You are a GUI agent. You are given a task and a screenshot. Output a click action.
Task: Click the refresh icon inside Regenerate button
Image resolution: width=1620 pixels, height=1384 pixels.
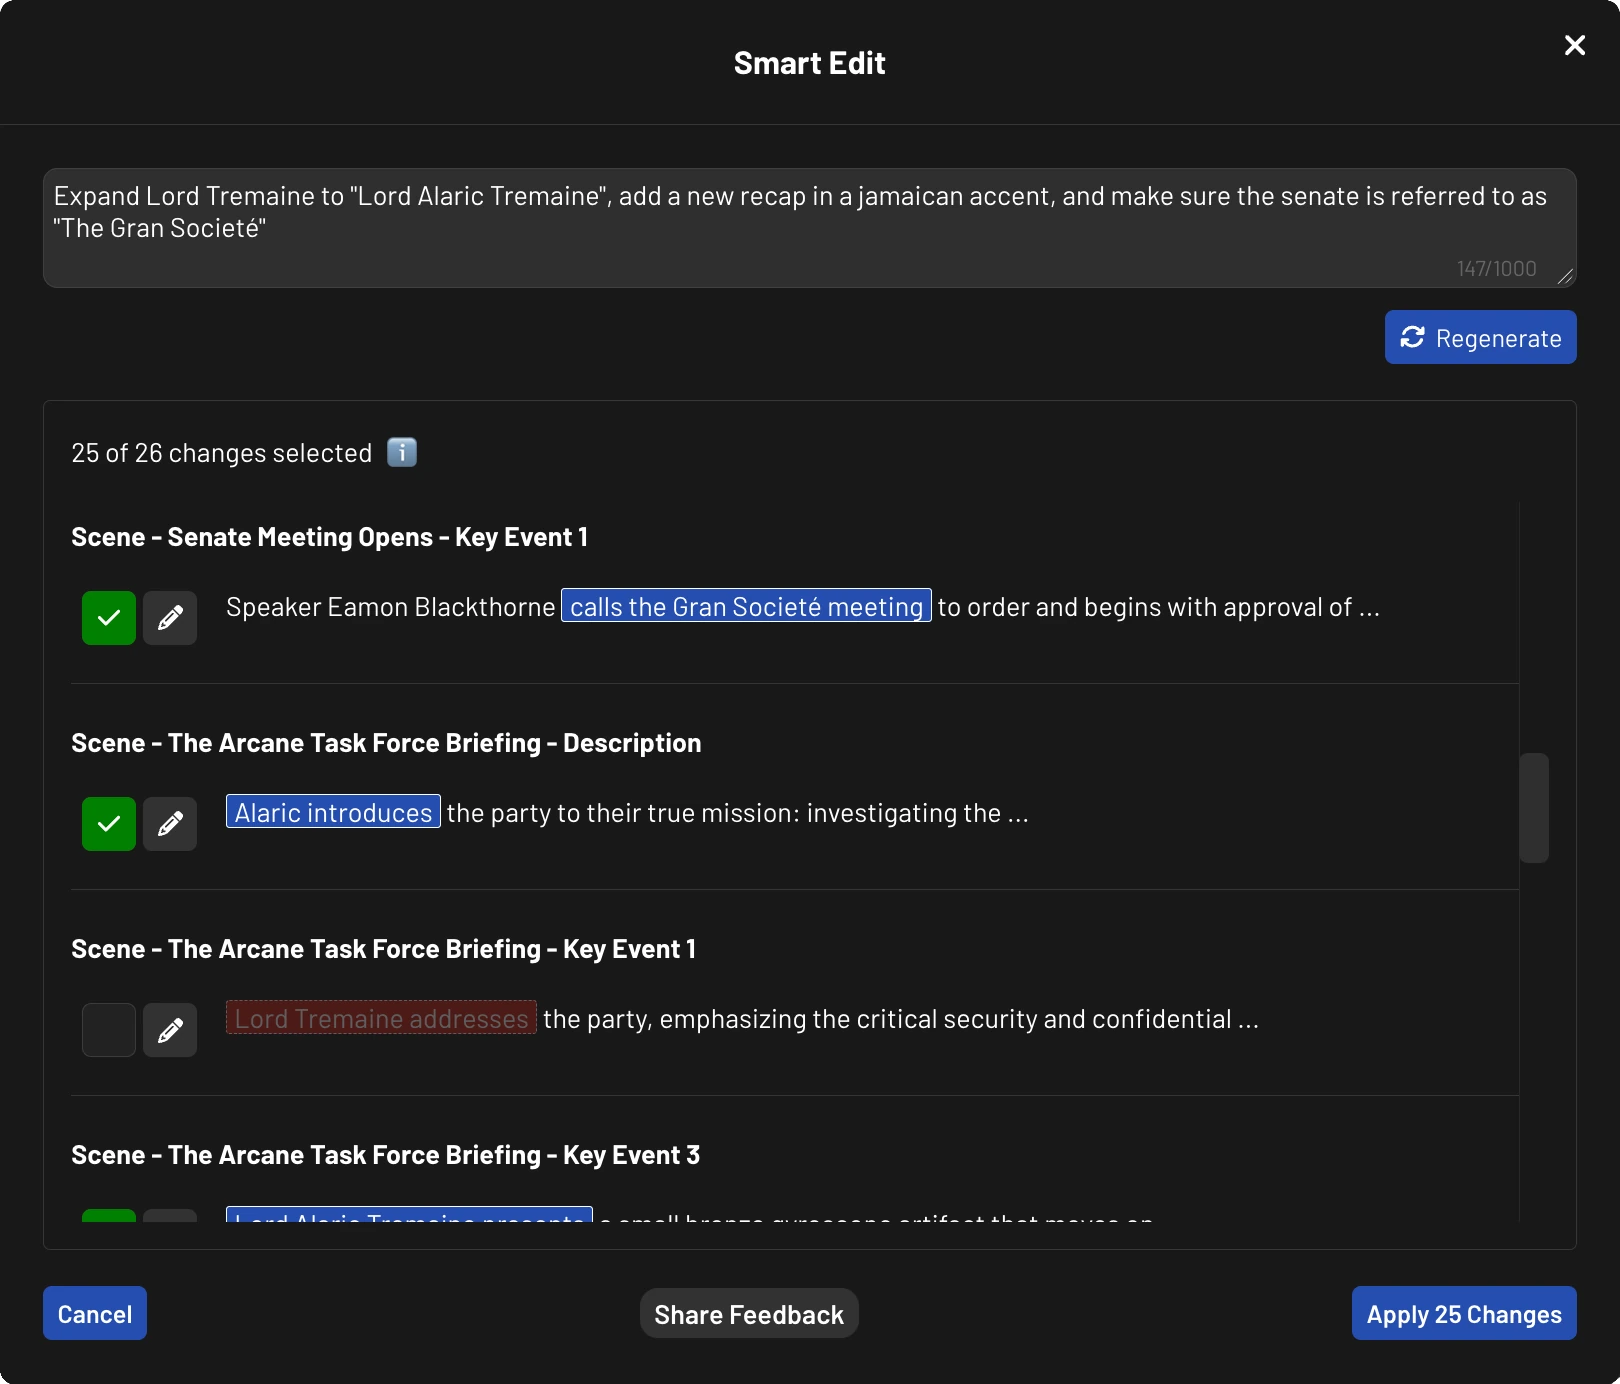[1413, 337]
